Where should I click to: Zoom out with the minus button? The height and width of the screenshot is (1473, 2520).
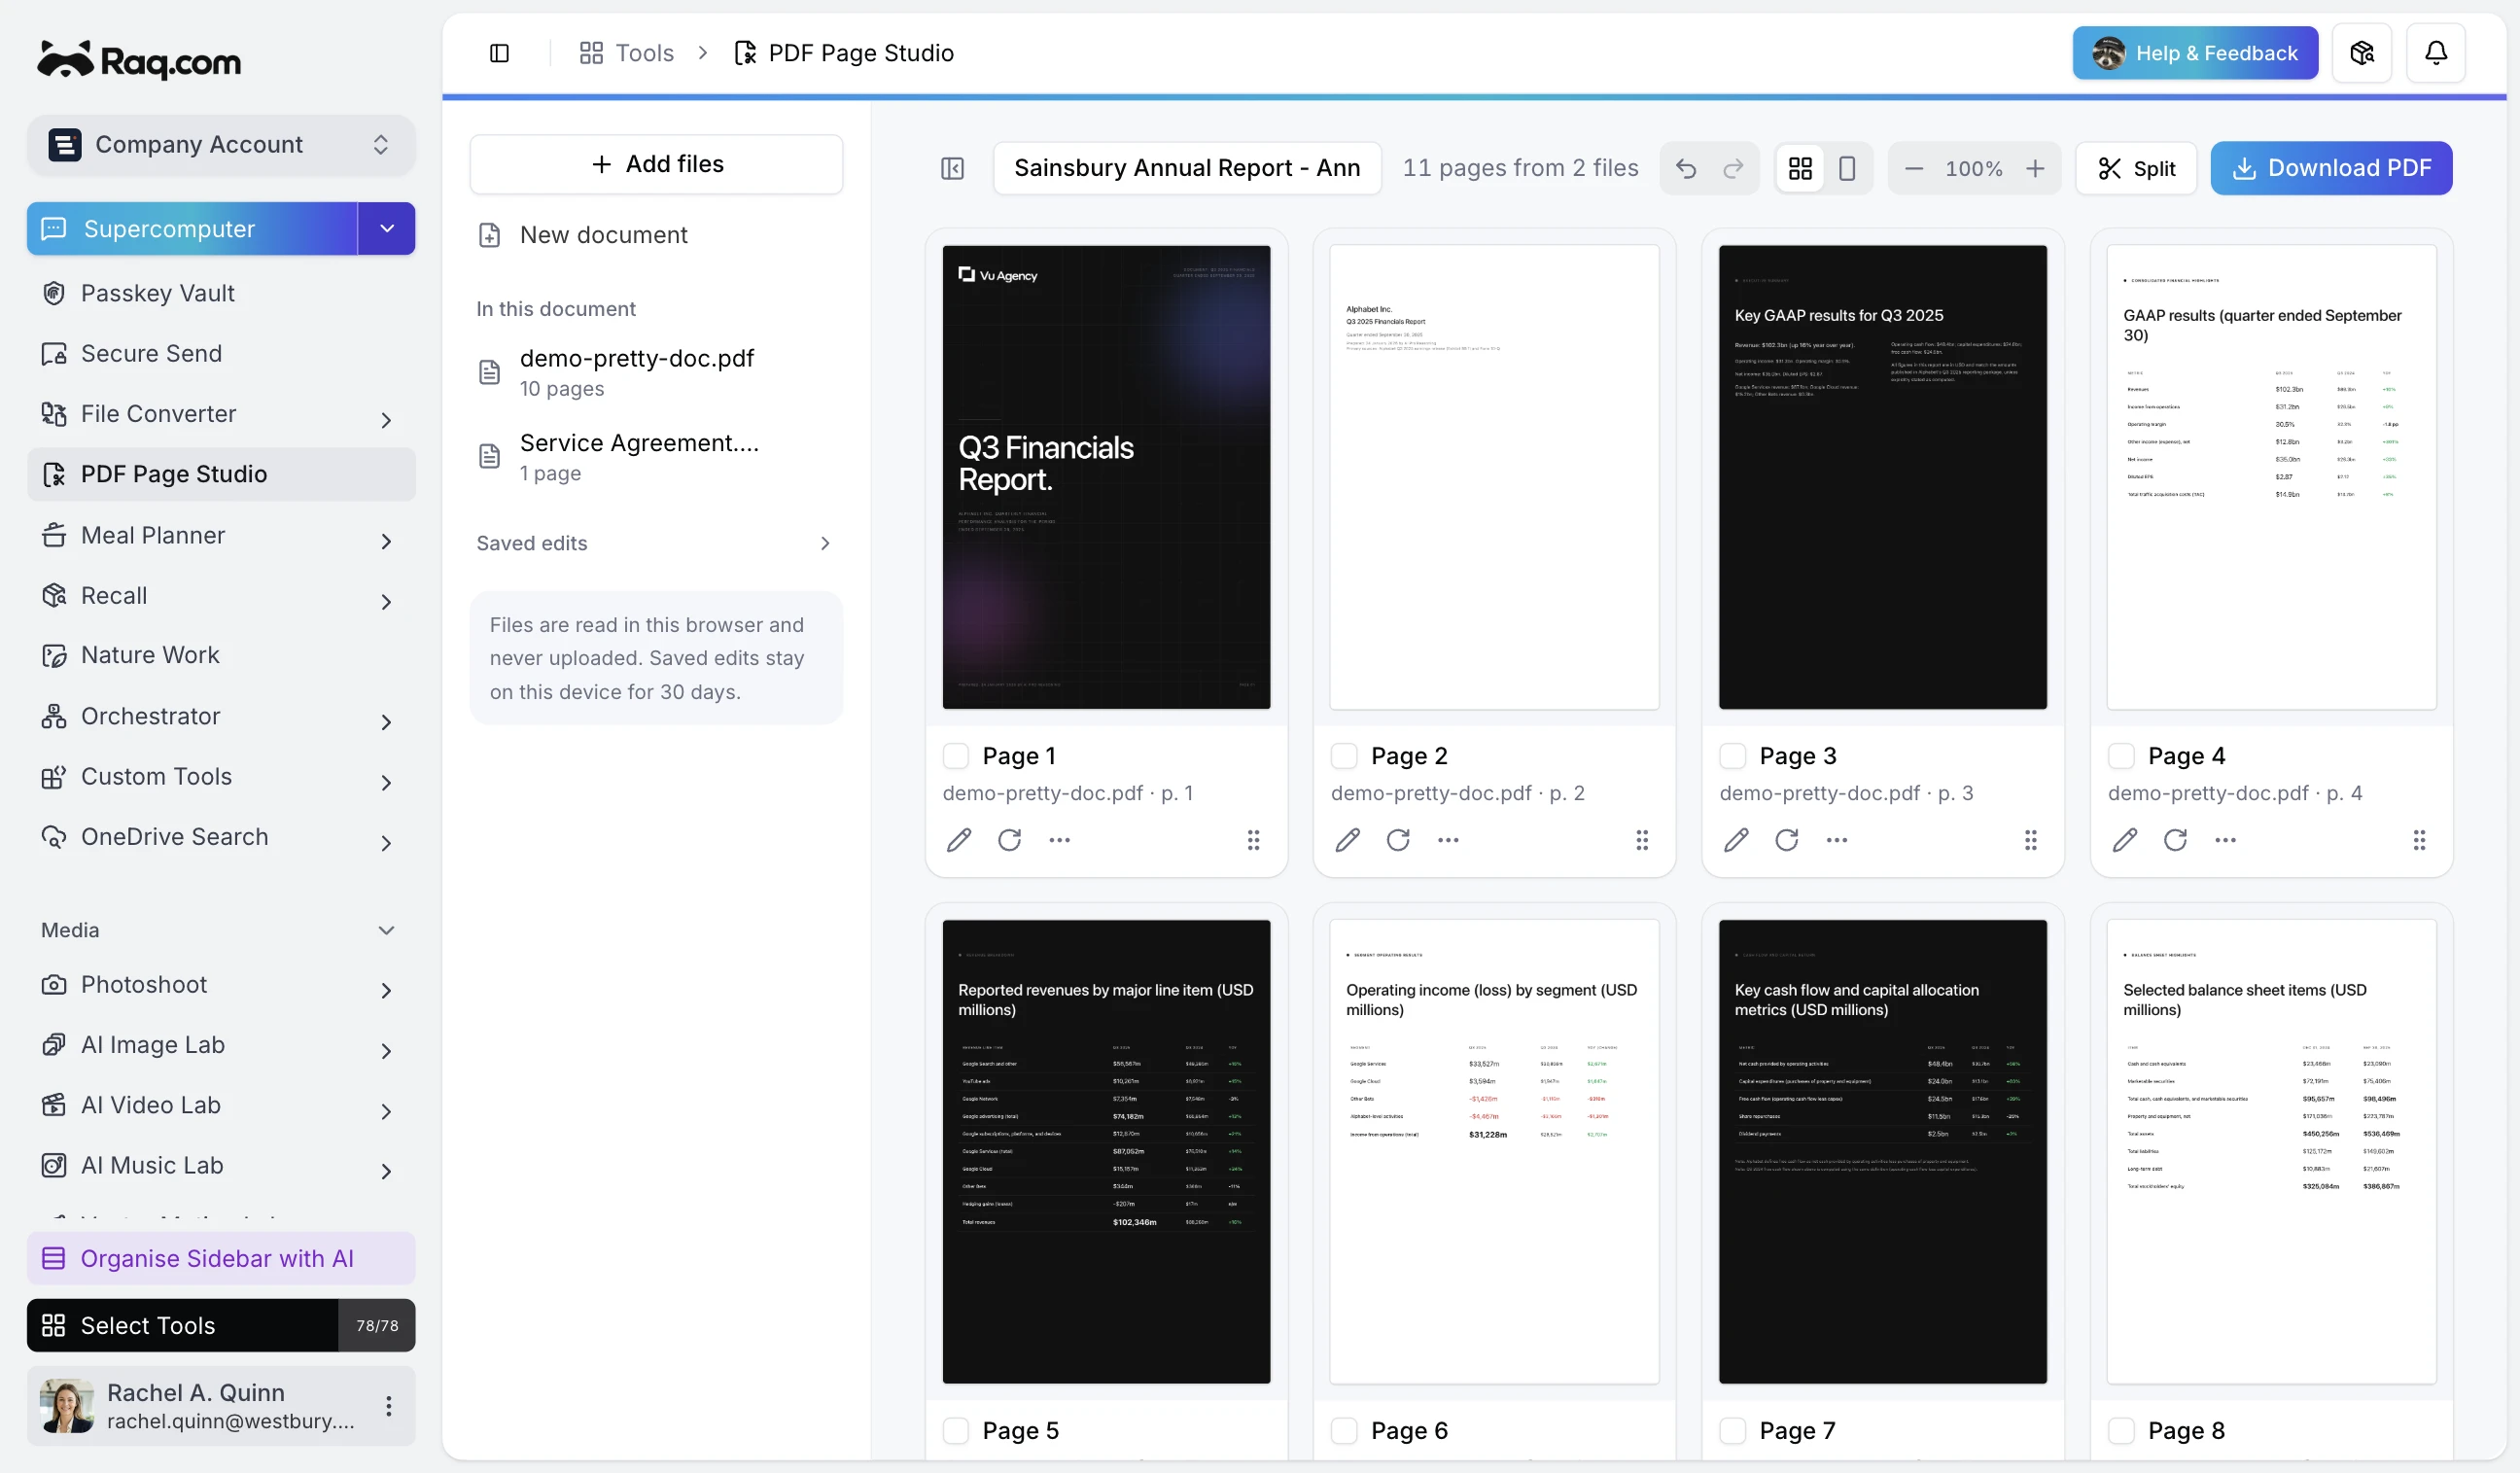1913,168
